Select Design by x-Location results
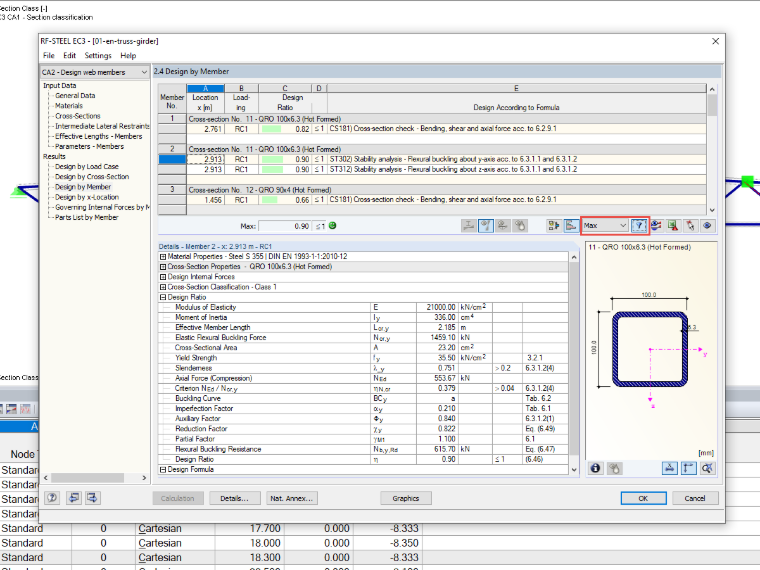The width and height of the screenshot is (760, 570). [x=87, y=197]
